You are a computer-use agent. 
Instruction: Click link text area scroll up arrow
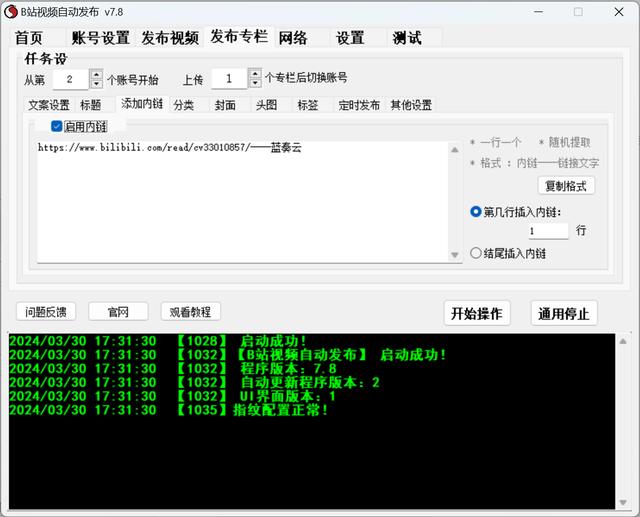pos(455,150)
